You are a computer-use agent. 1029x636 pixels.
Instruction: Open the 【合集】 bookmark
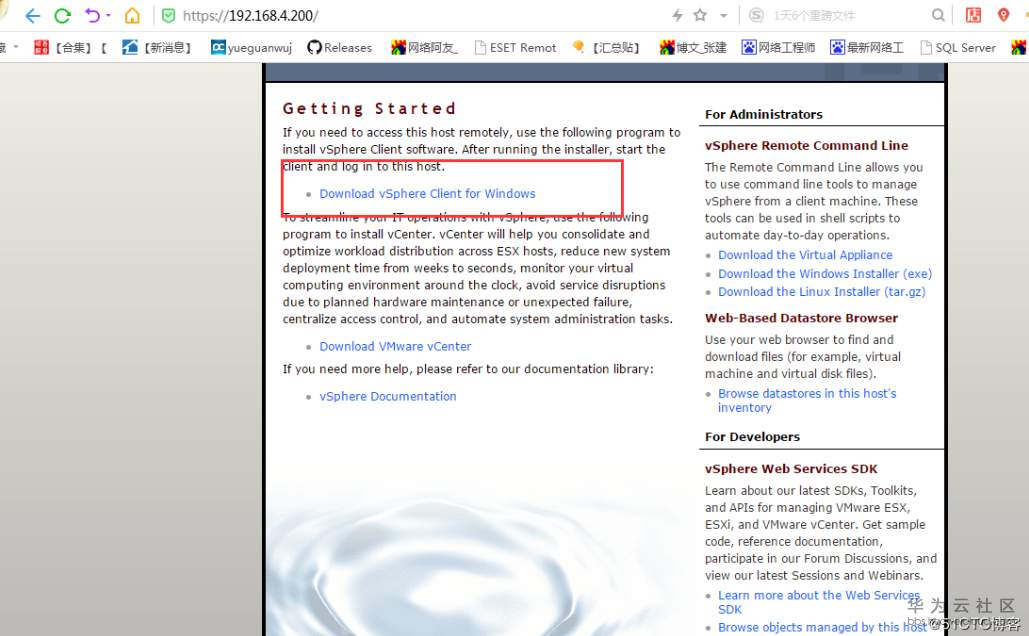coord(70,47)
